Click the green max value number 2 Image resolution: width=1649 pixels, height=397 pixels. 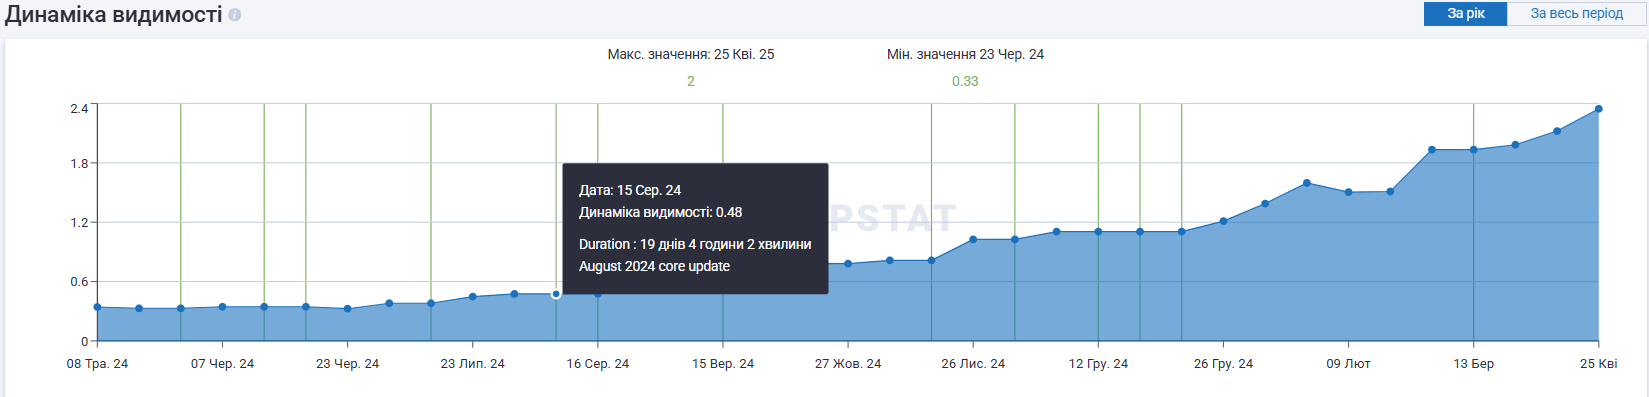click(691, 81)
